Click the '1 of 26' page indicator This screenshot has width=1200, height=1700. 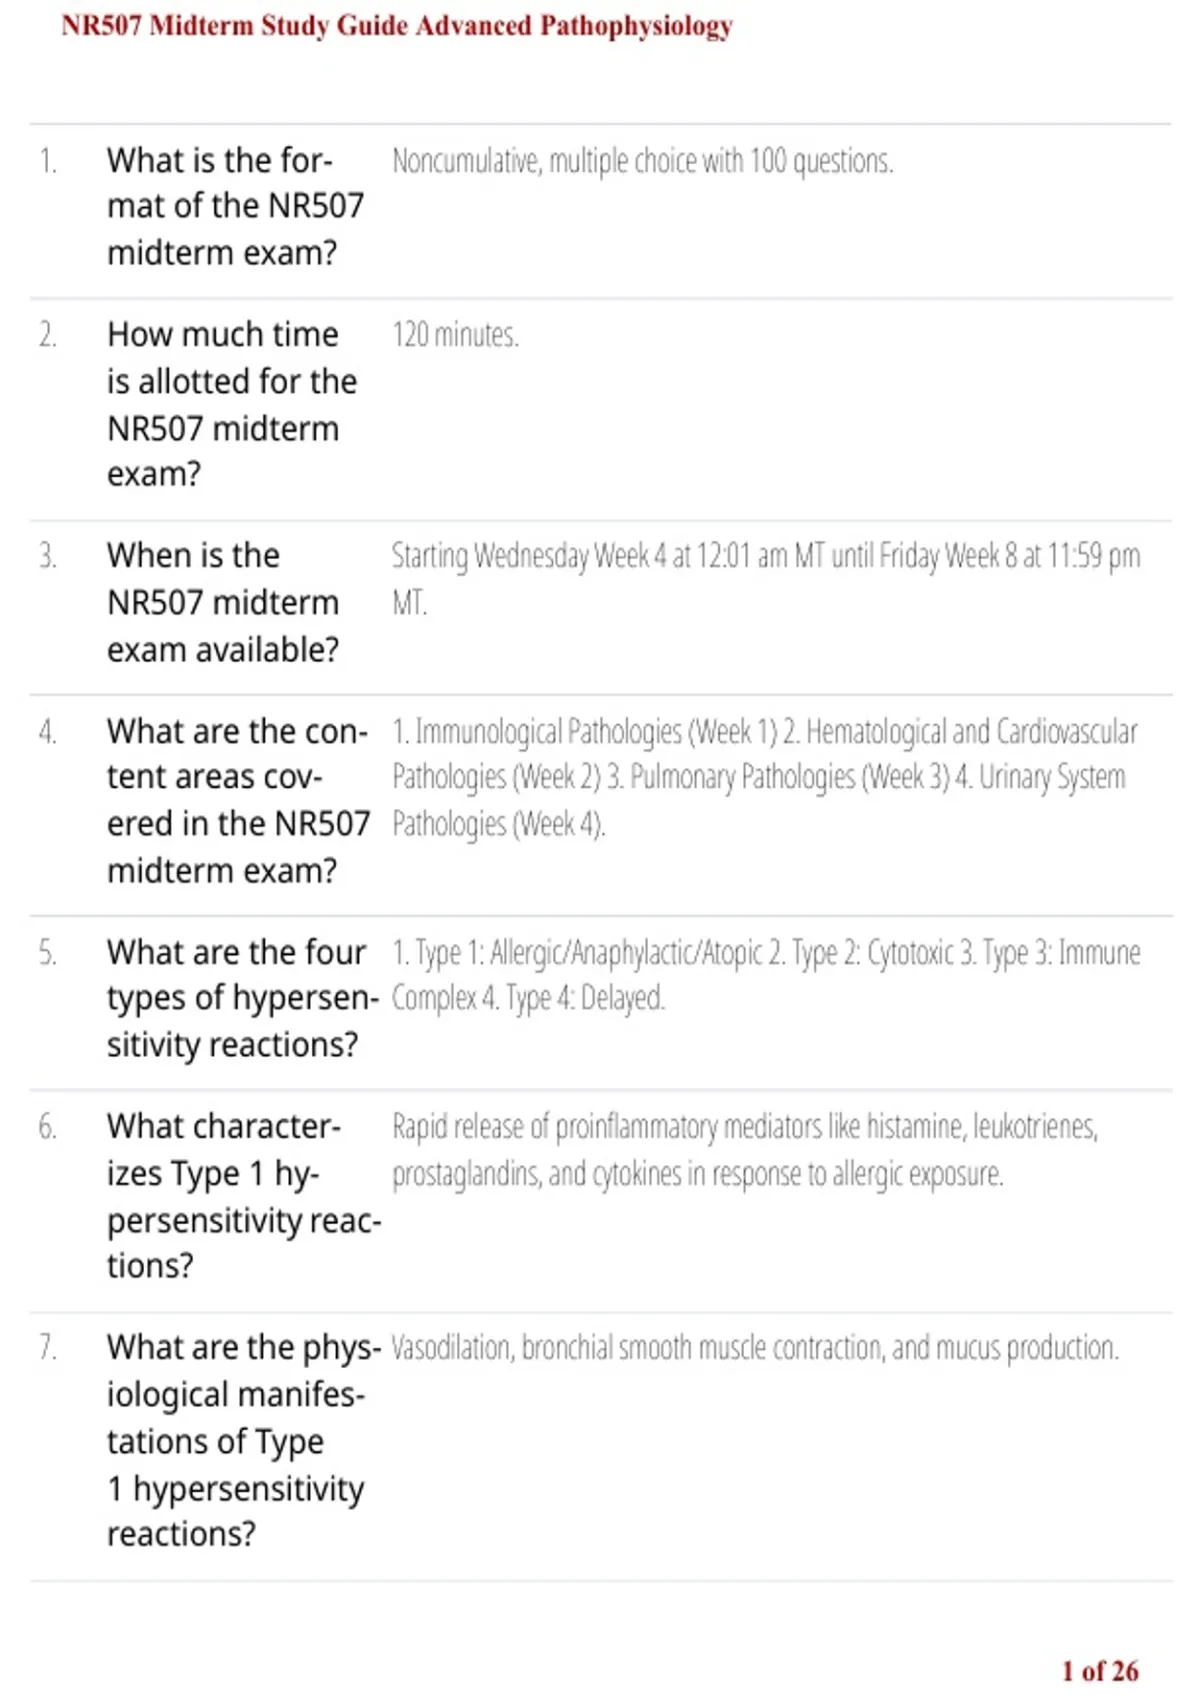point(1100,1671)
